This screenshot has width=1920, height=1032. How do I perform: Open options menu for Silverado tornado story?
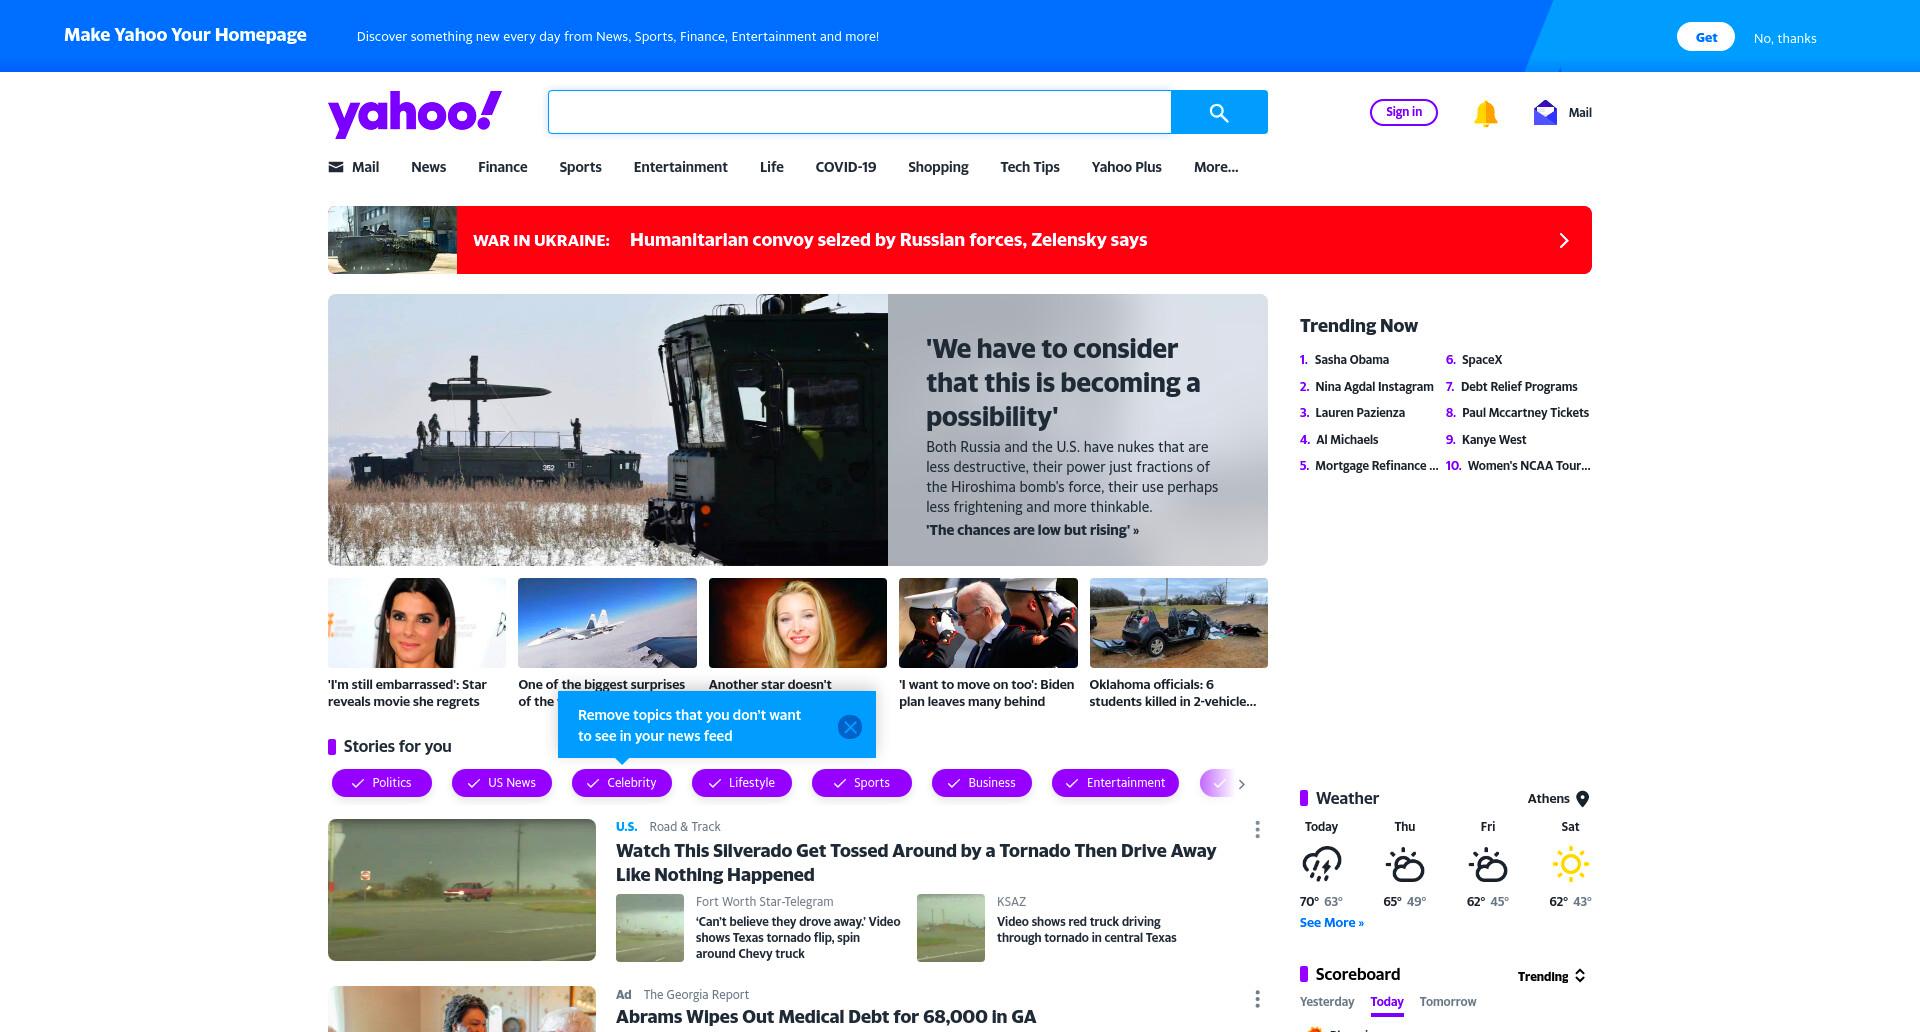coord(1257,829)
